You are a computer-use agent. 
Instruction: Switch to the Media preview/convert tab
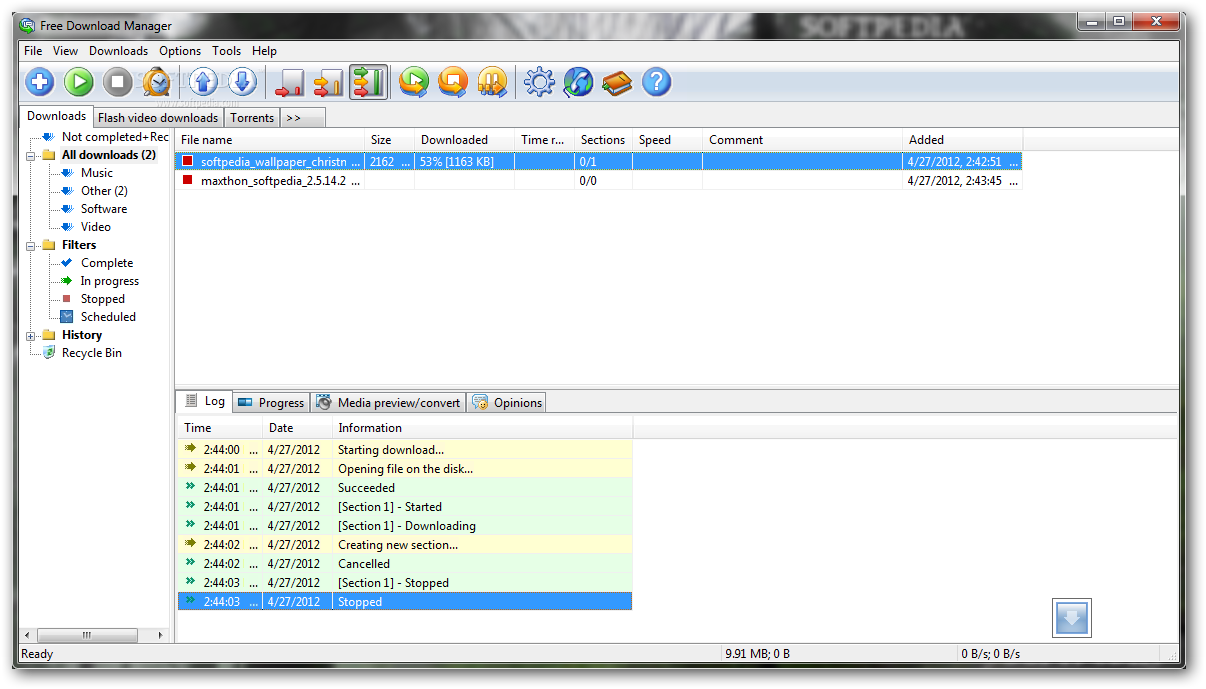[x=388, y=403]
